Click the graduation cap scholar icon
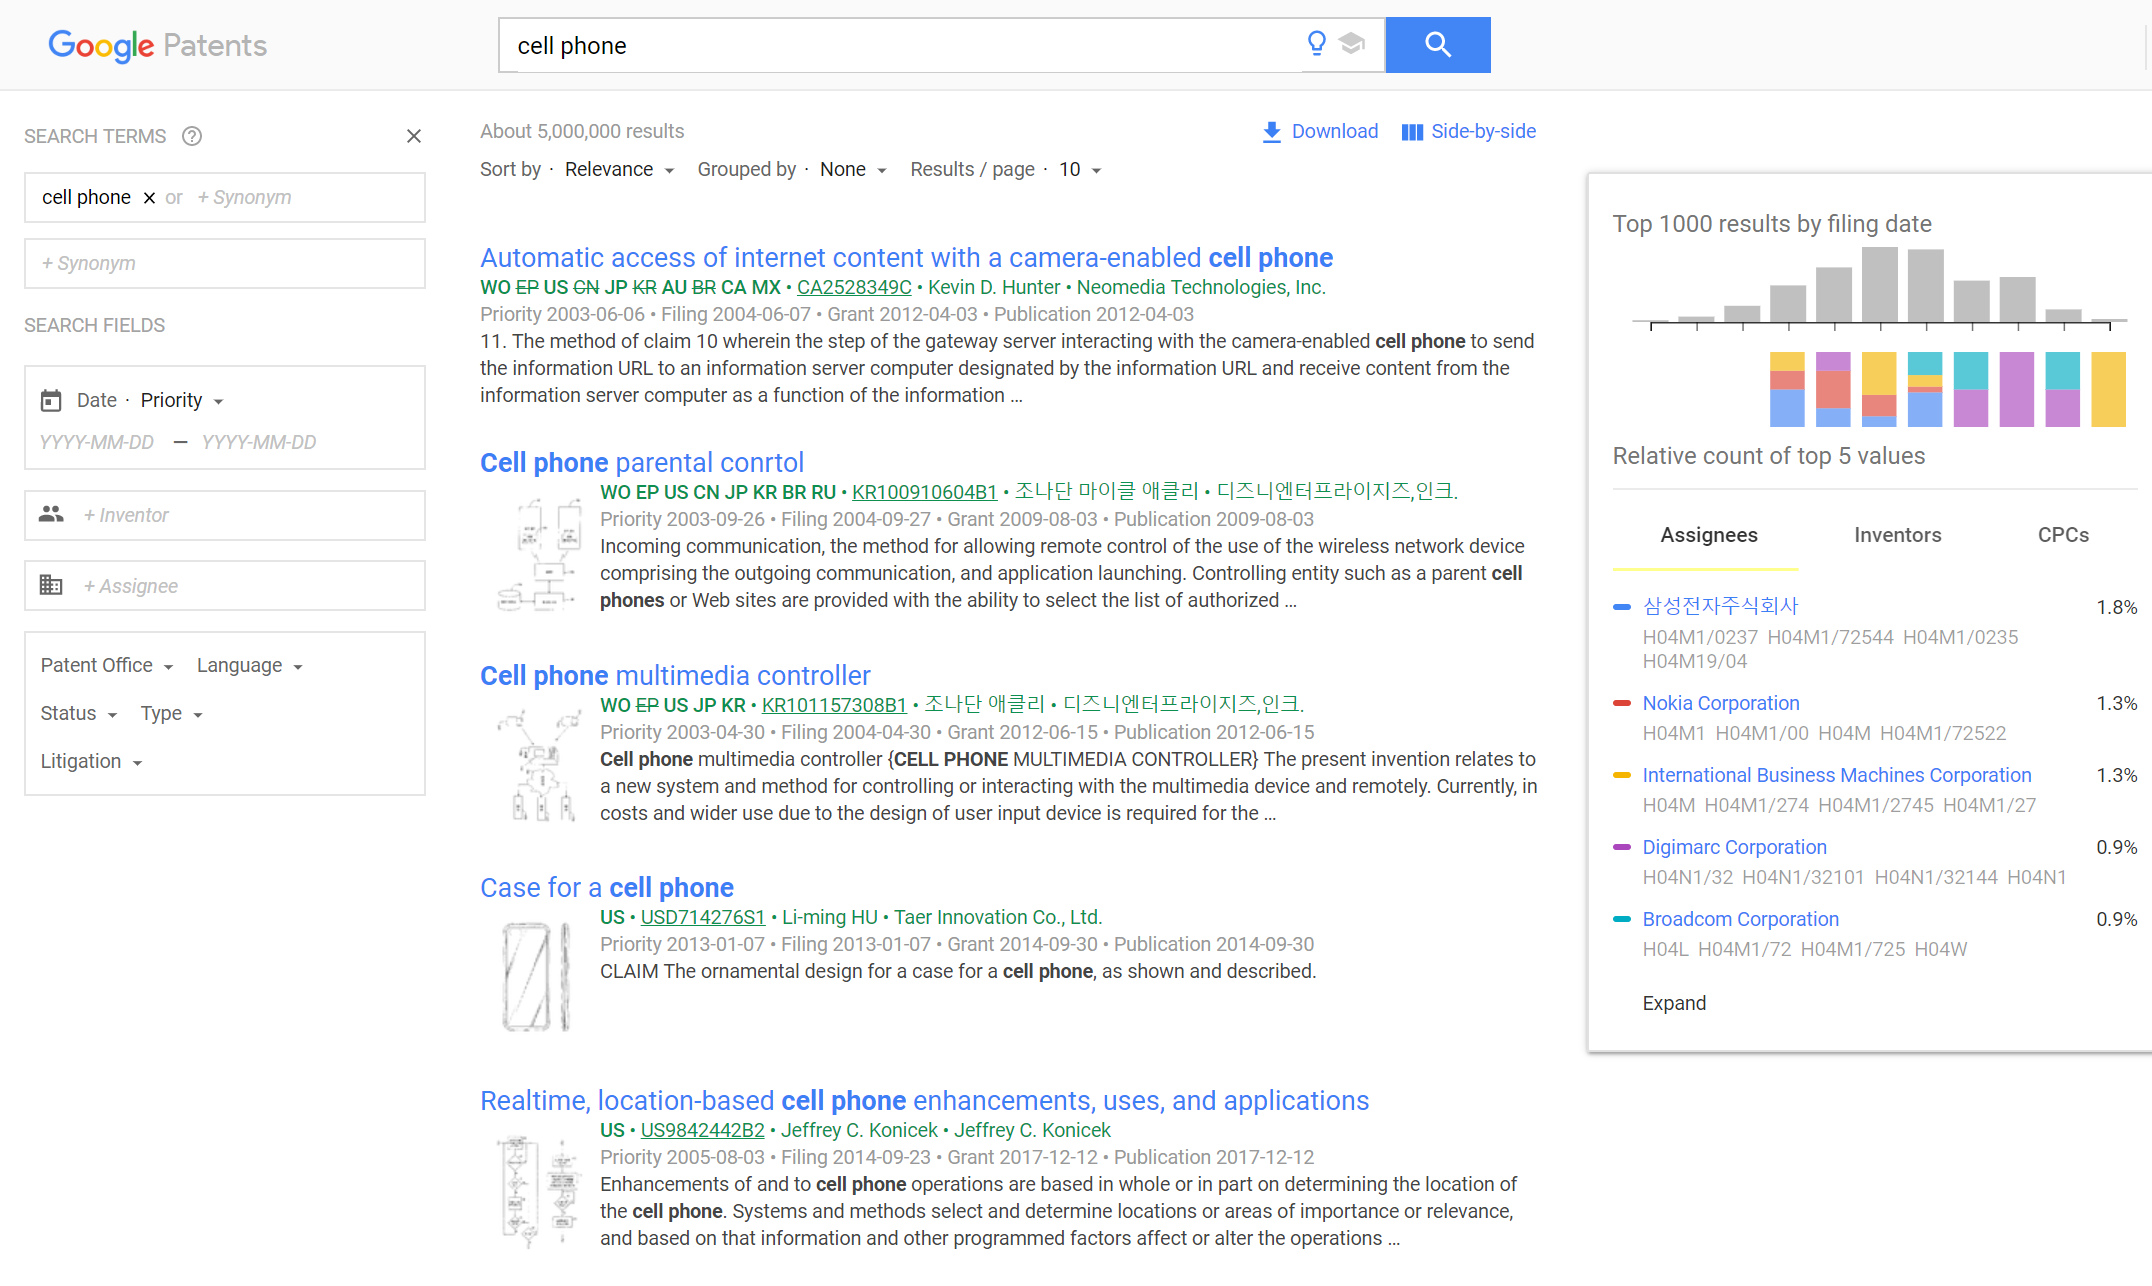Image resolution: width=2152 pixels, height=1286 pixels. pyautogui.click(x=1351, y=44)
